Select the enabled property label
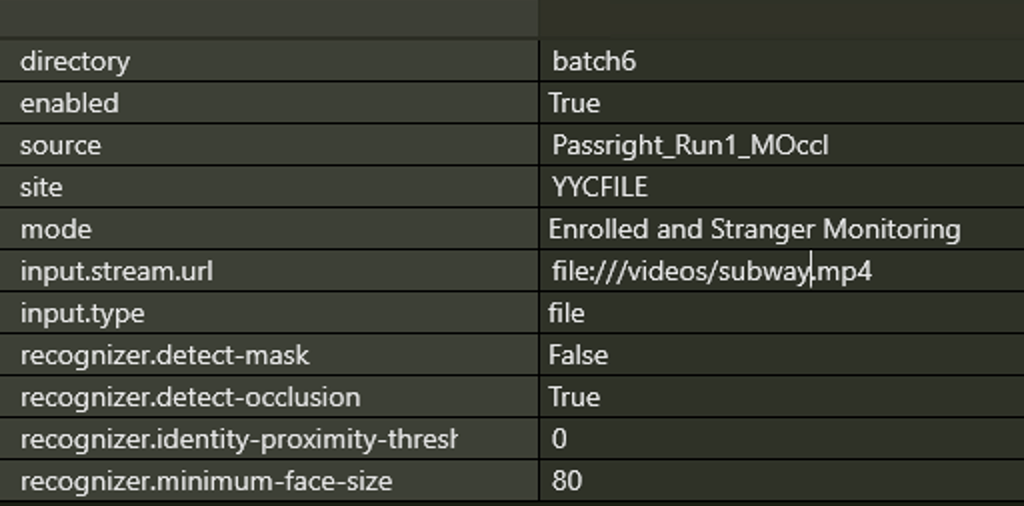This screenshot has width=1024, height=506. click(x=69, y=103)
